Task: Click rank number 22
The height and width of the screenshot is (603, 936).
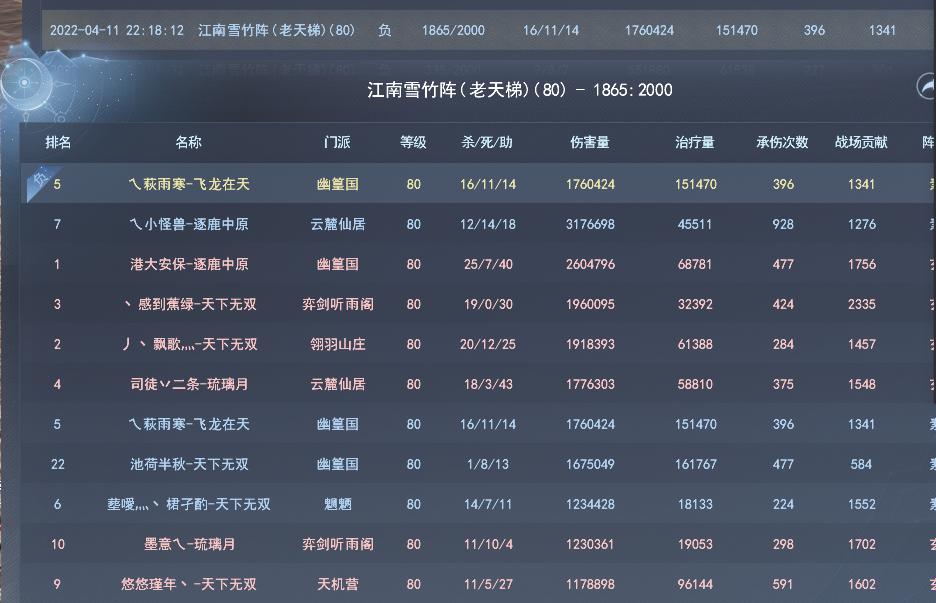Action: coord(57,464)
